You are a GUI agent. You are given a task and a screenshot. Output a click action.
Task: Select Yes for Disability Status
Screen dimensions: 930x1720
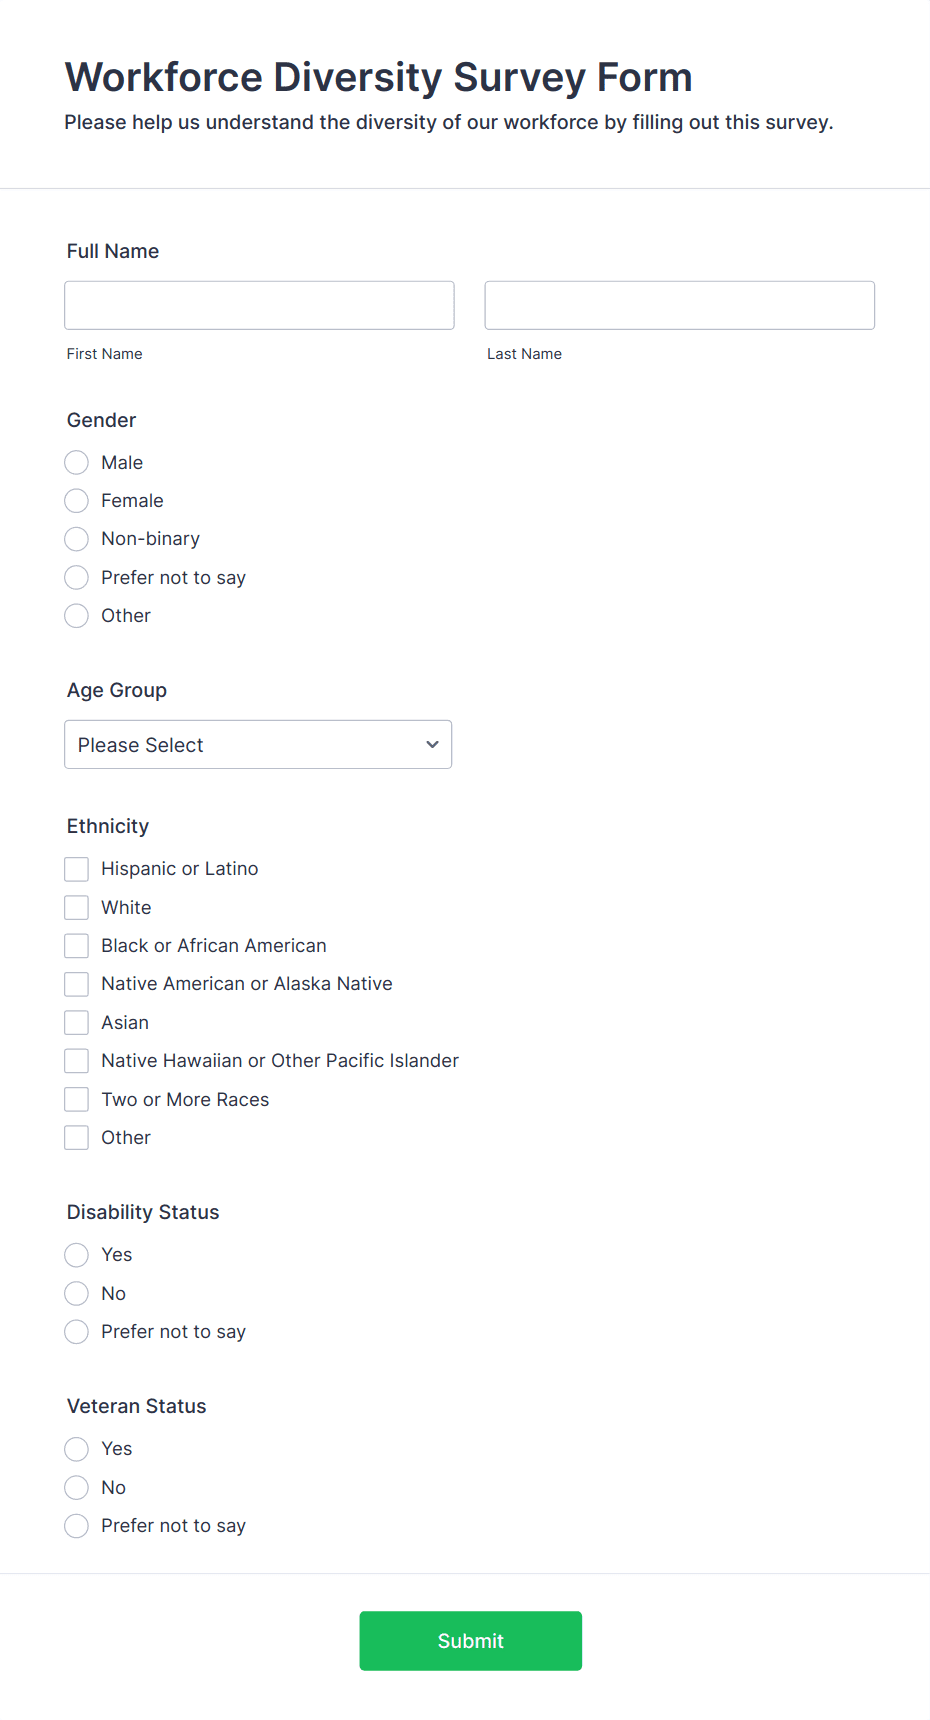pos(76,1255)
